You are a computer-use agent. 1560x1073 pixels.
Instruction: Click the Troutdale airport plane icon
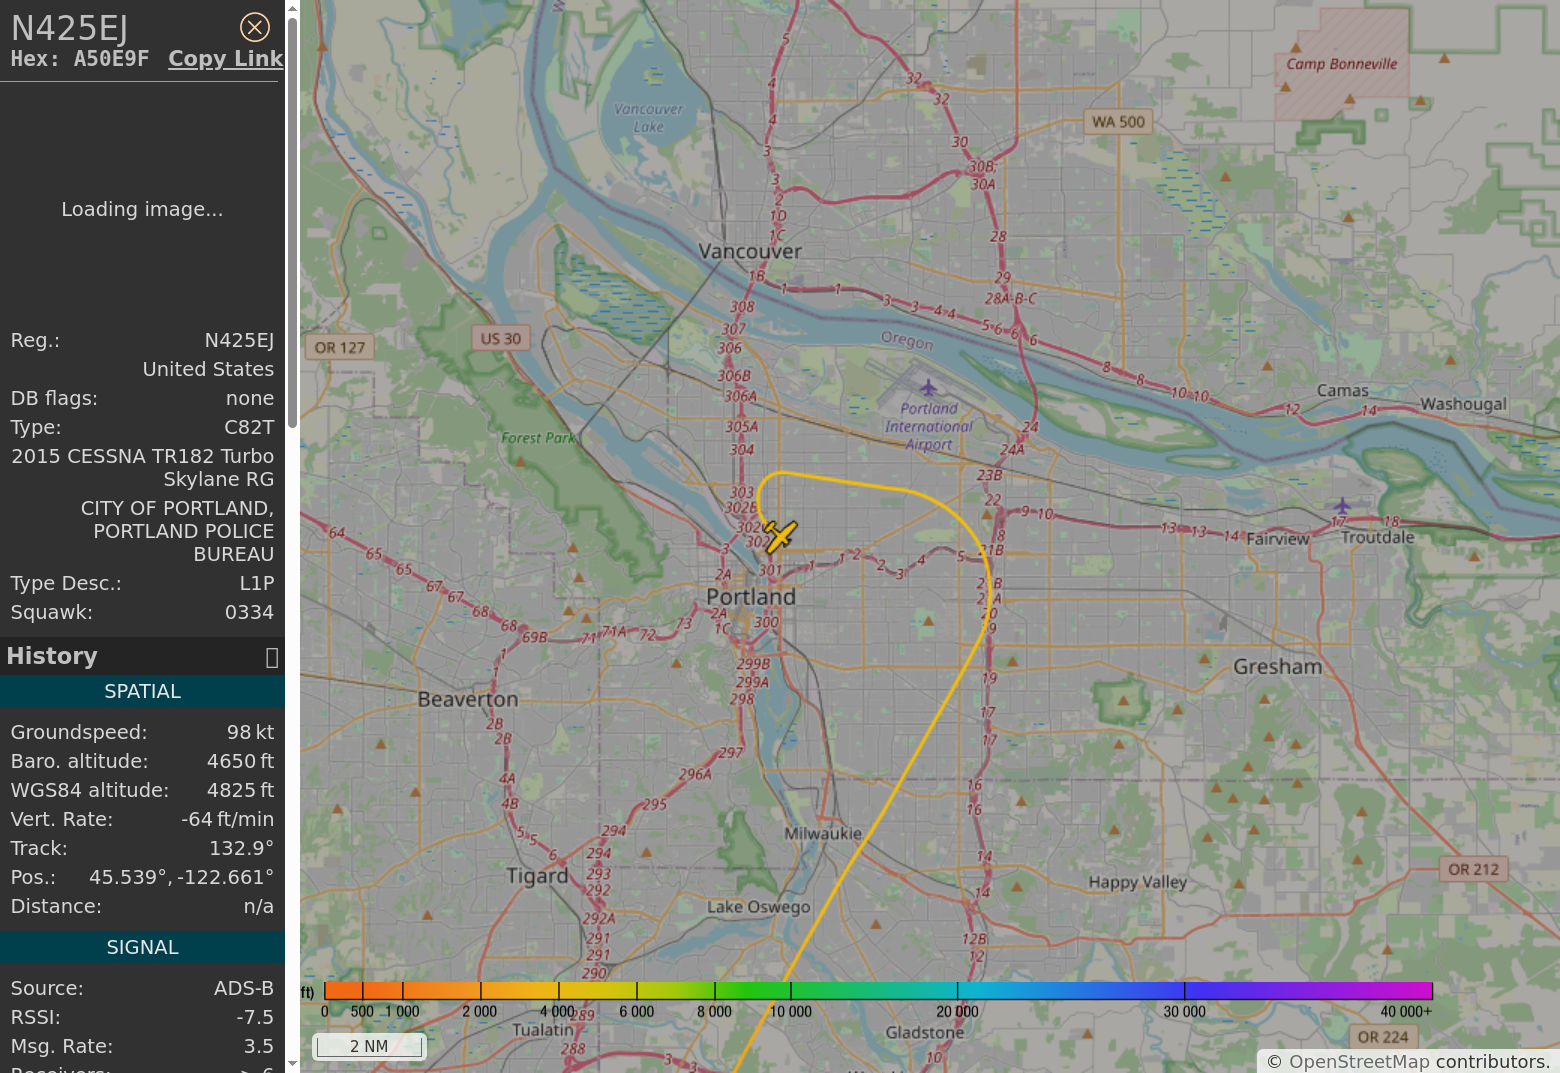[x=1341, y=505]
